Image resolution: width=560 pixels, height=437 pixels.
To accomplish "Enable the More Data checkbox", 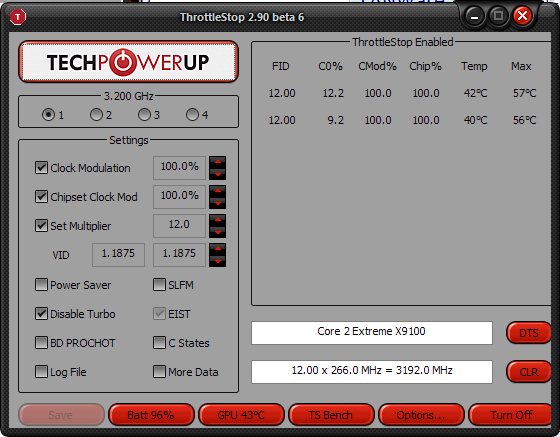I will pyautogui.click(x=159, y=371).
